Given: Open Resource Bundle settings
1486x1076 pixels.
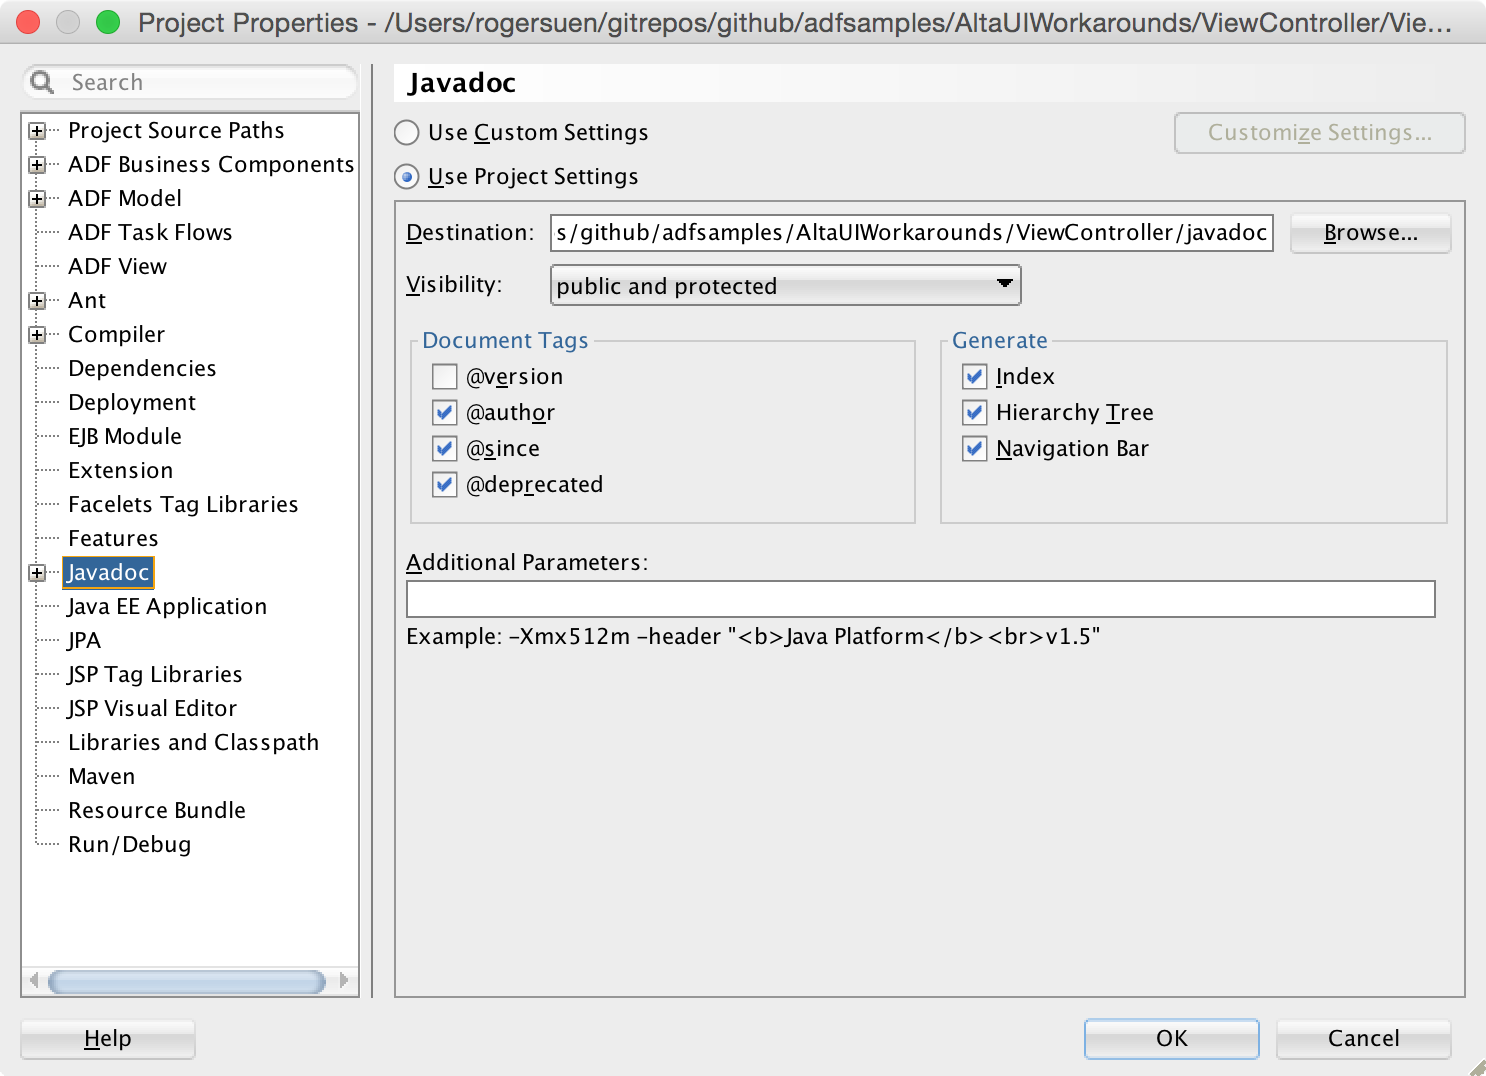Looking at the screenshot, I should [157, 811].
